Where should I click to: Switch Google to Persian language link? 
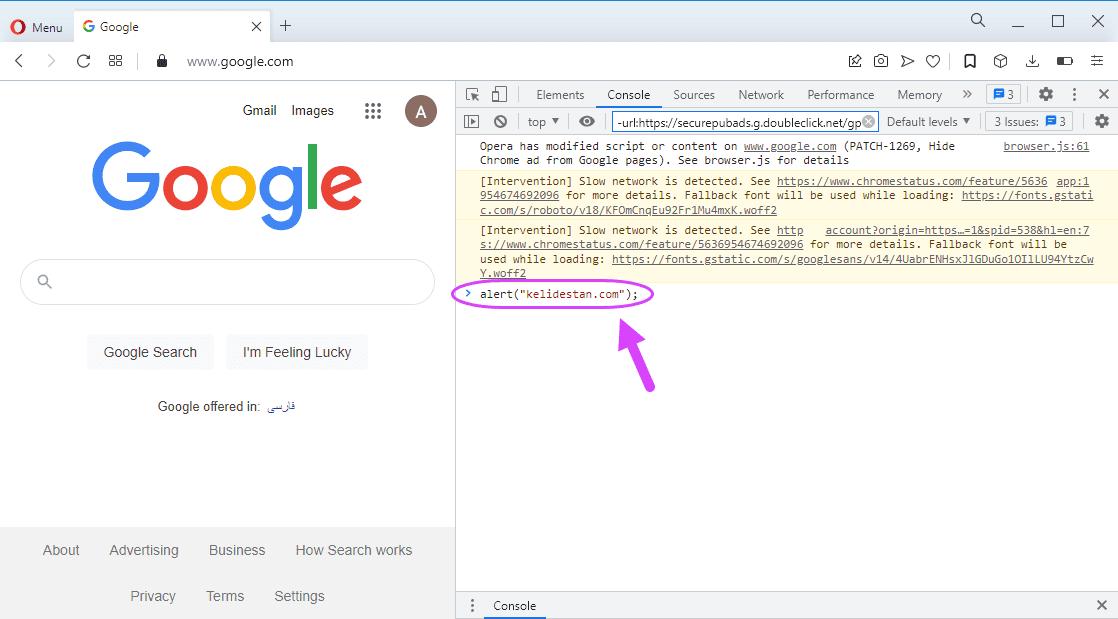point(281,406)
